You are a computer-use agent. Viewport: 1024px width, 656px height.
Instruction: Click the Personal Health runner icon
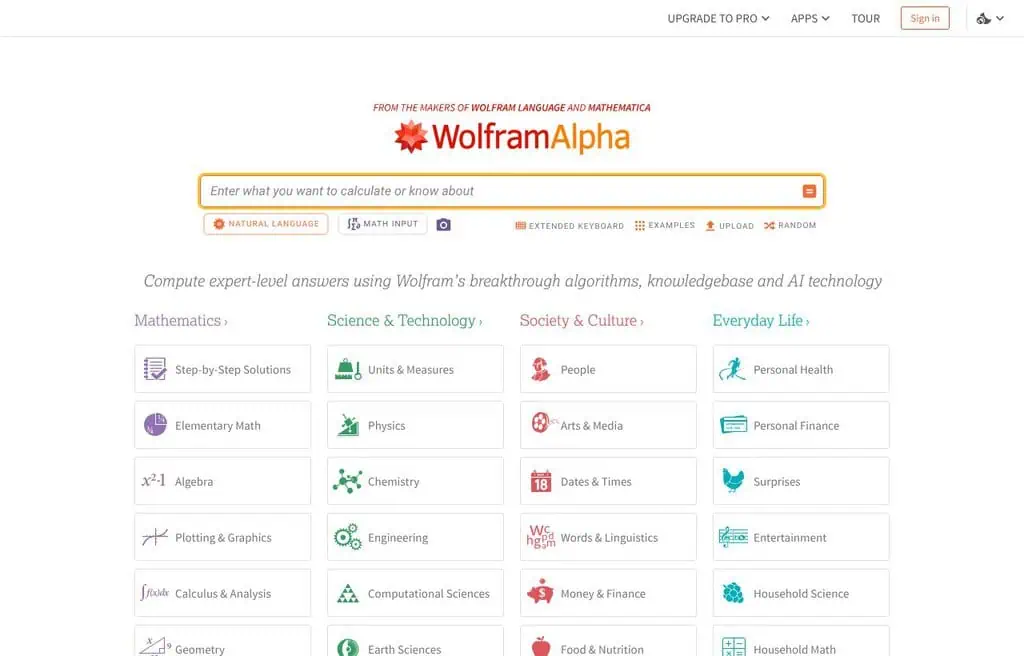[x=733, y=369]
